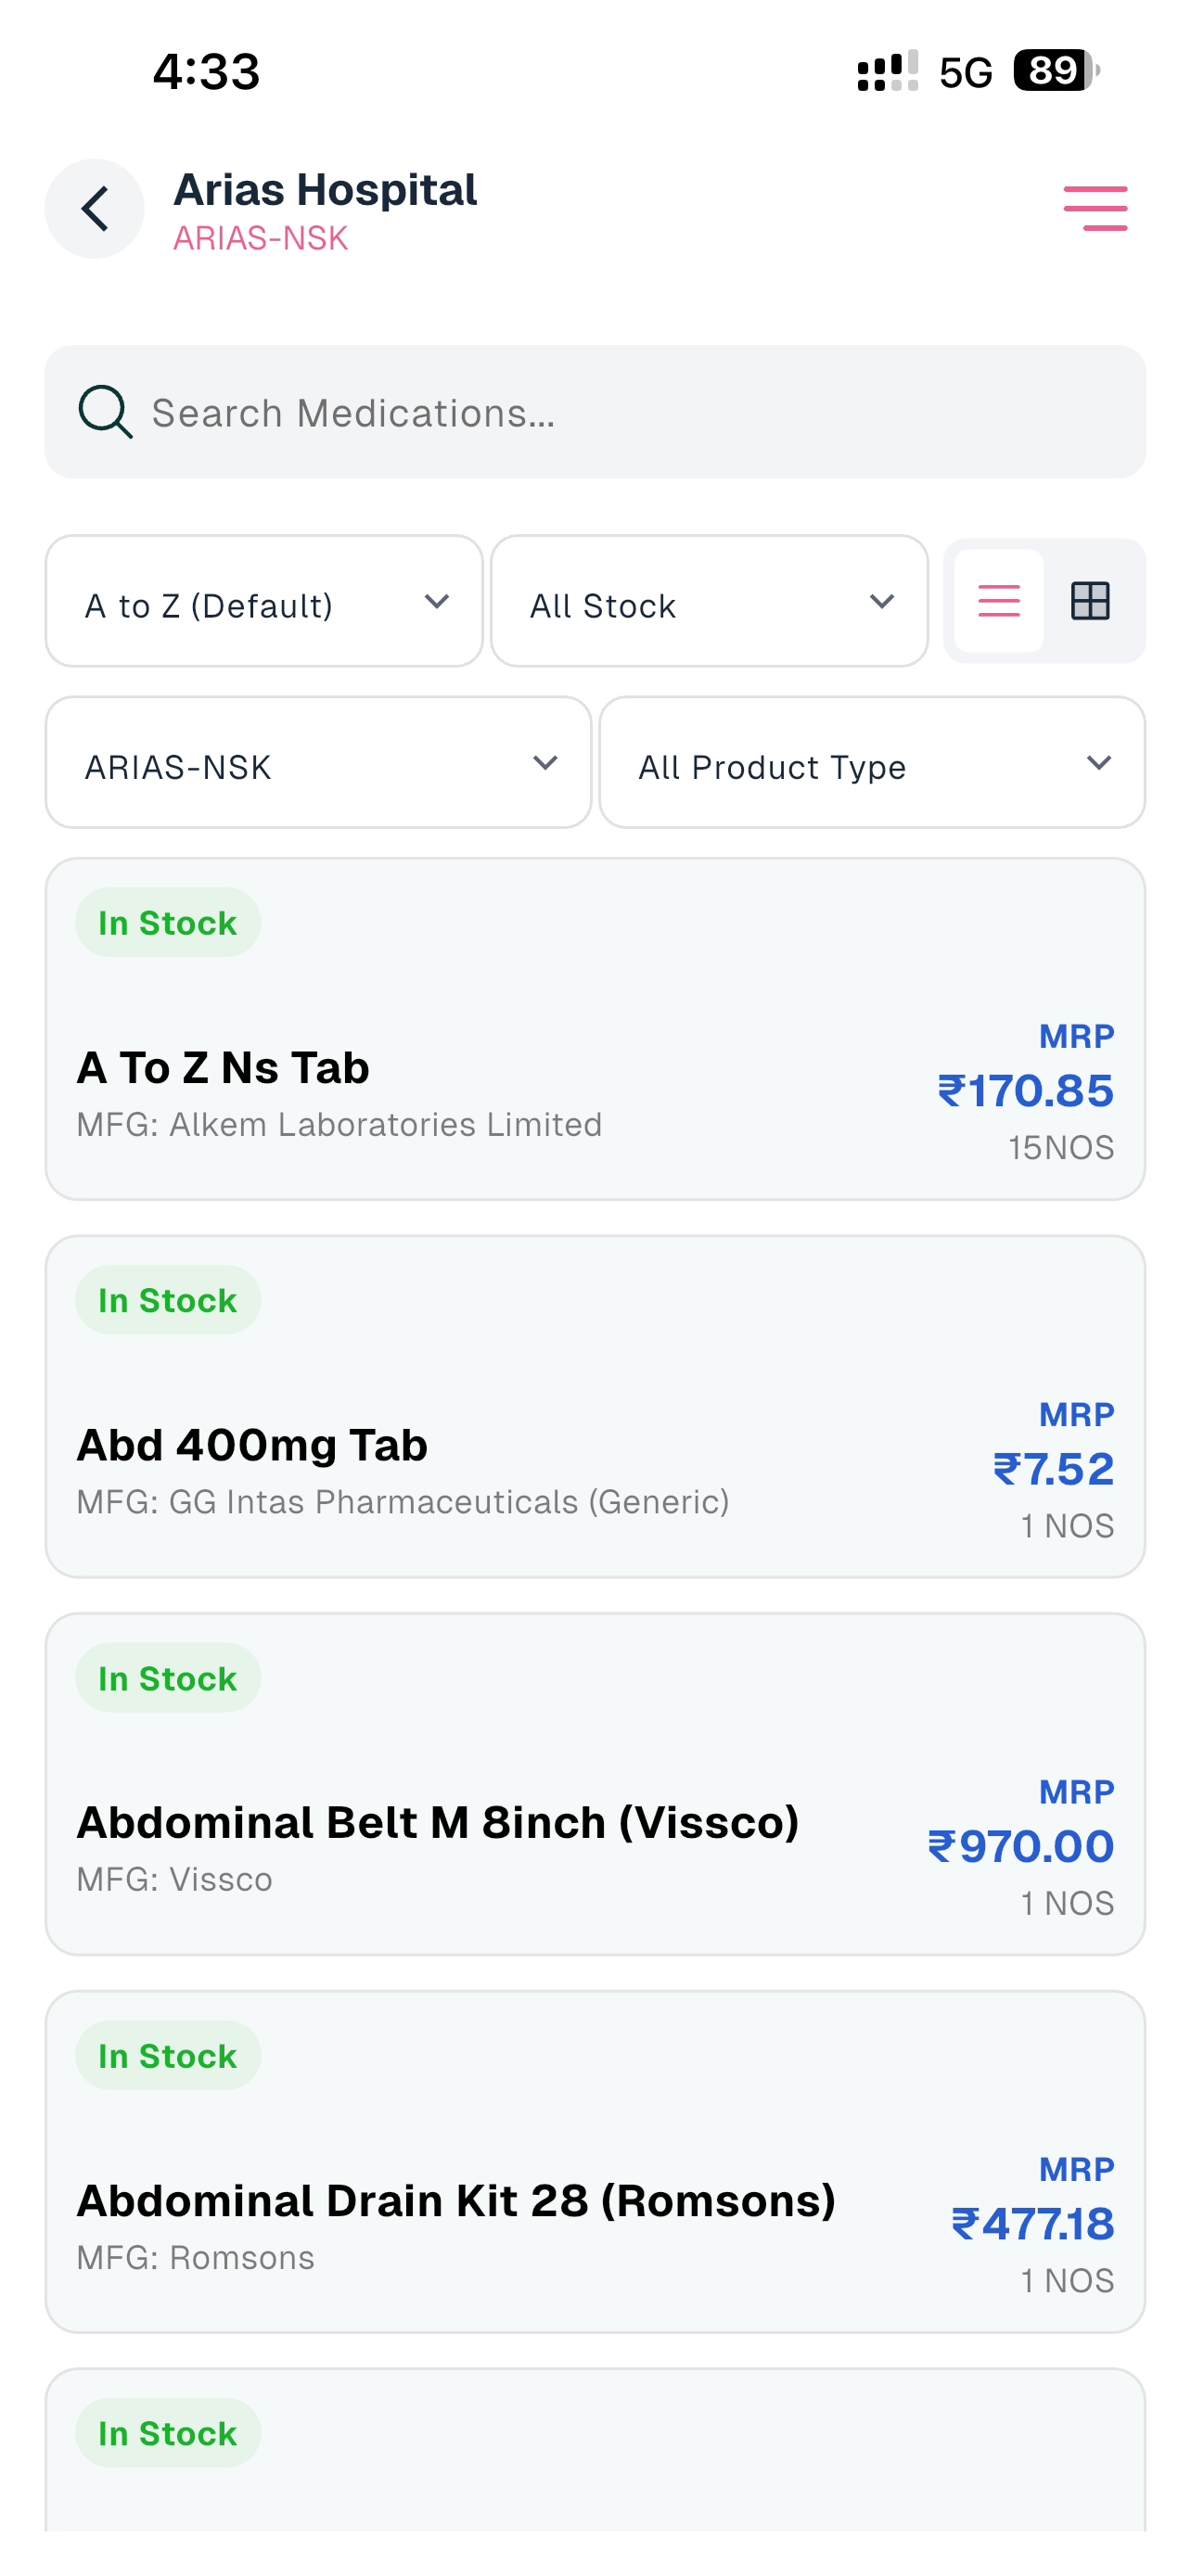Tap the ARIAS-NSK subtitle under hospital name
This screenshot has width=1191, height=2576.
pos(261,238)
